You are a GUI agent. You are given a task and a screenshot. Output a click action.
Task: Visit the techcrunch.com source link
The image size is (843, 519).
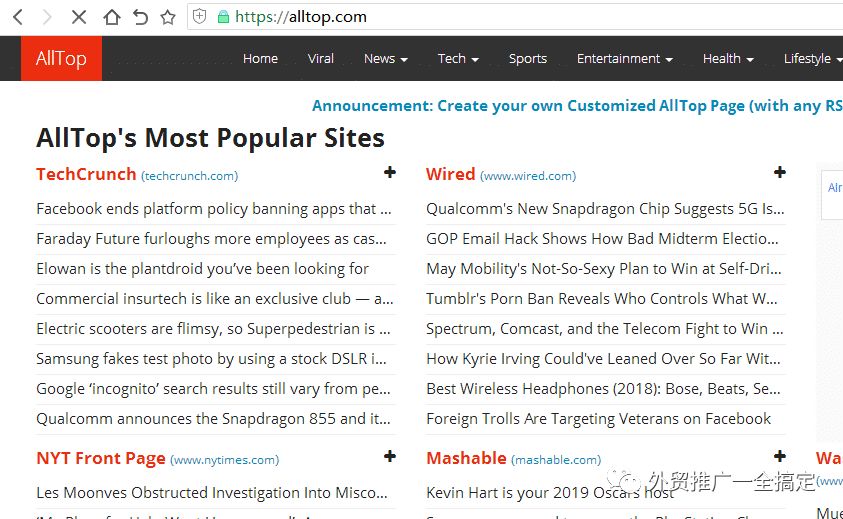click(190, 176)
